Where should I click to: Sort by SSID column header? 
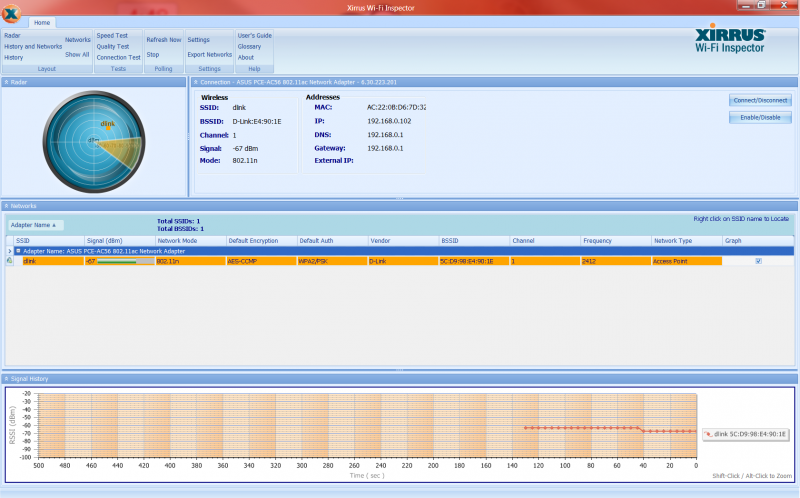49,241
